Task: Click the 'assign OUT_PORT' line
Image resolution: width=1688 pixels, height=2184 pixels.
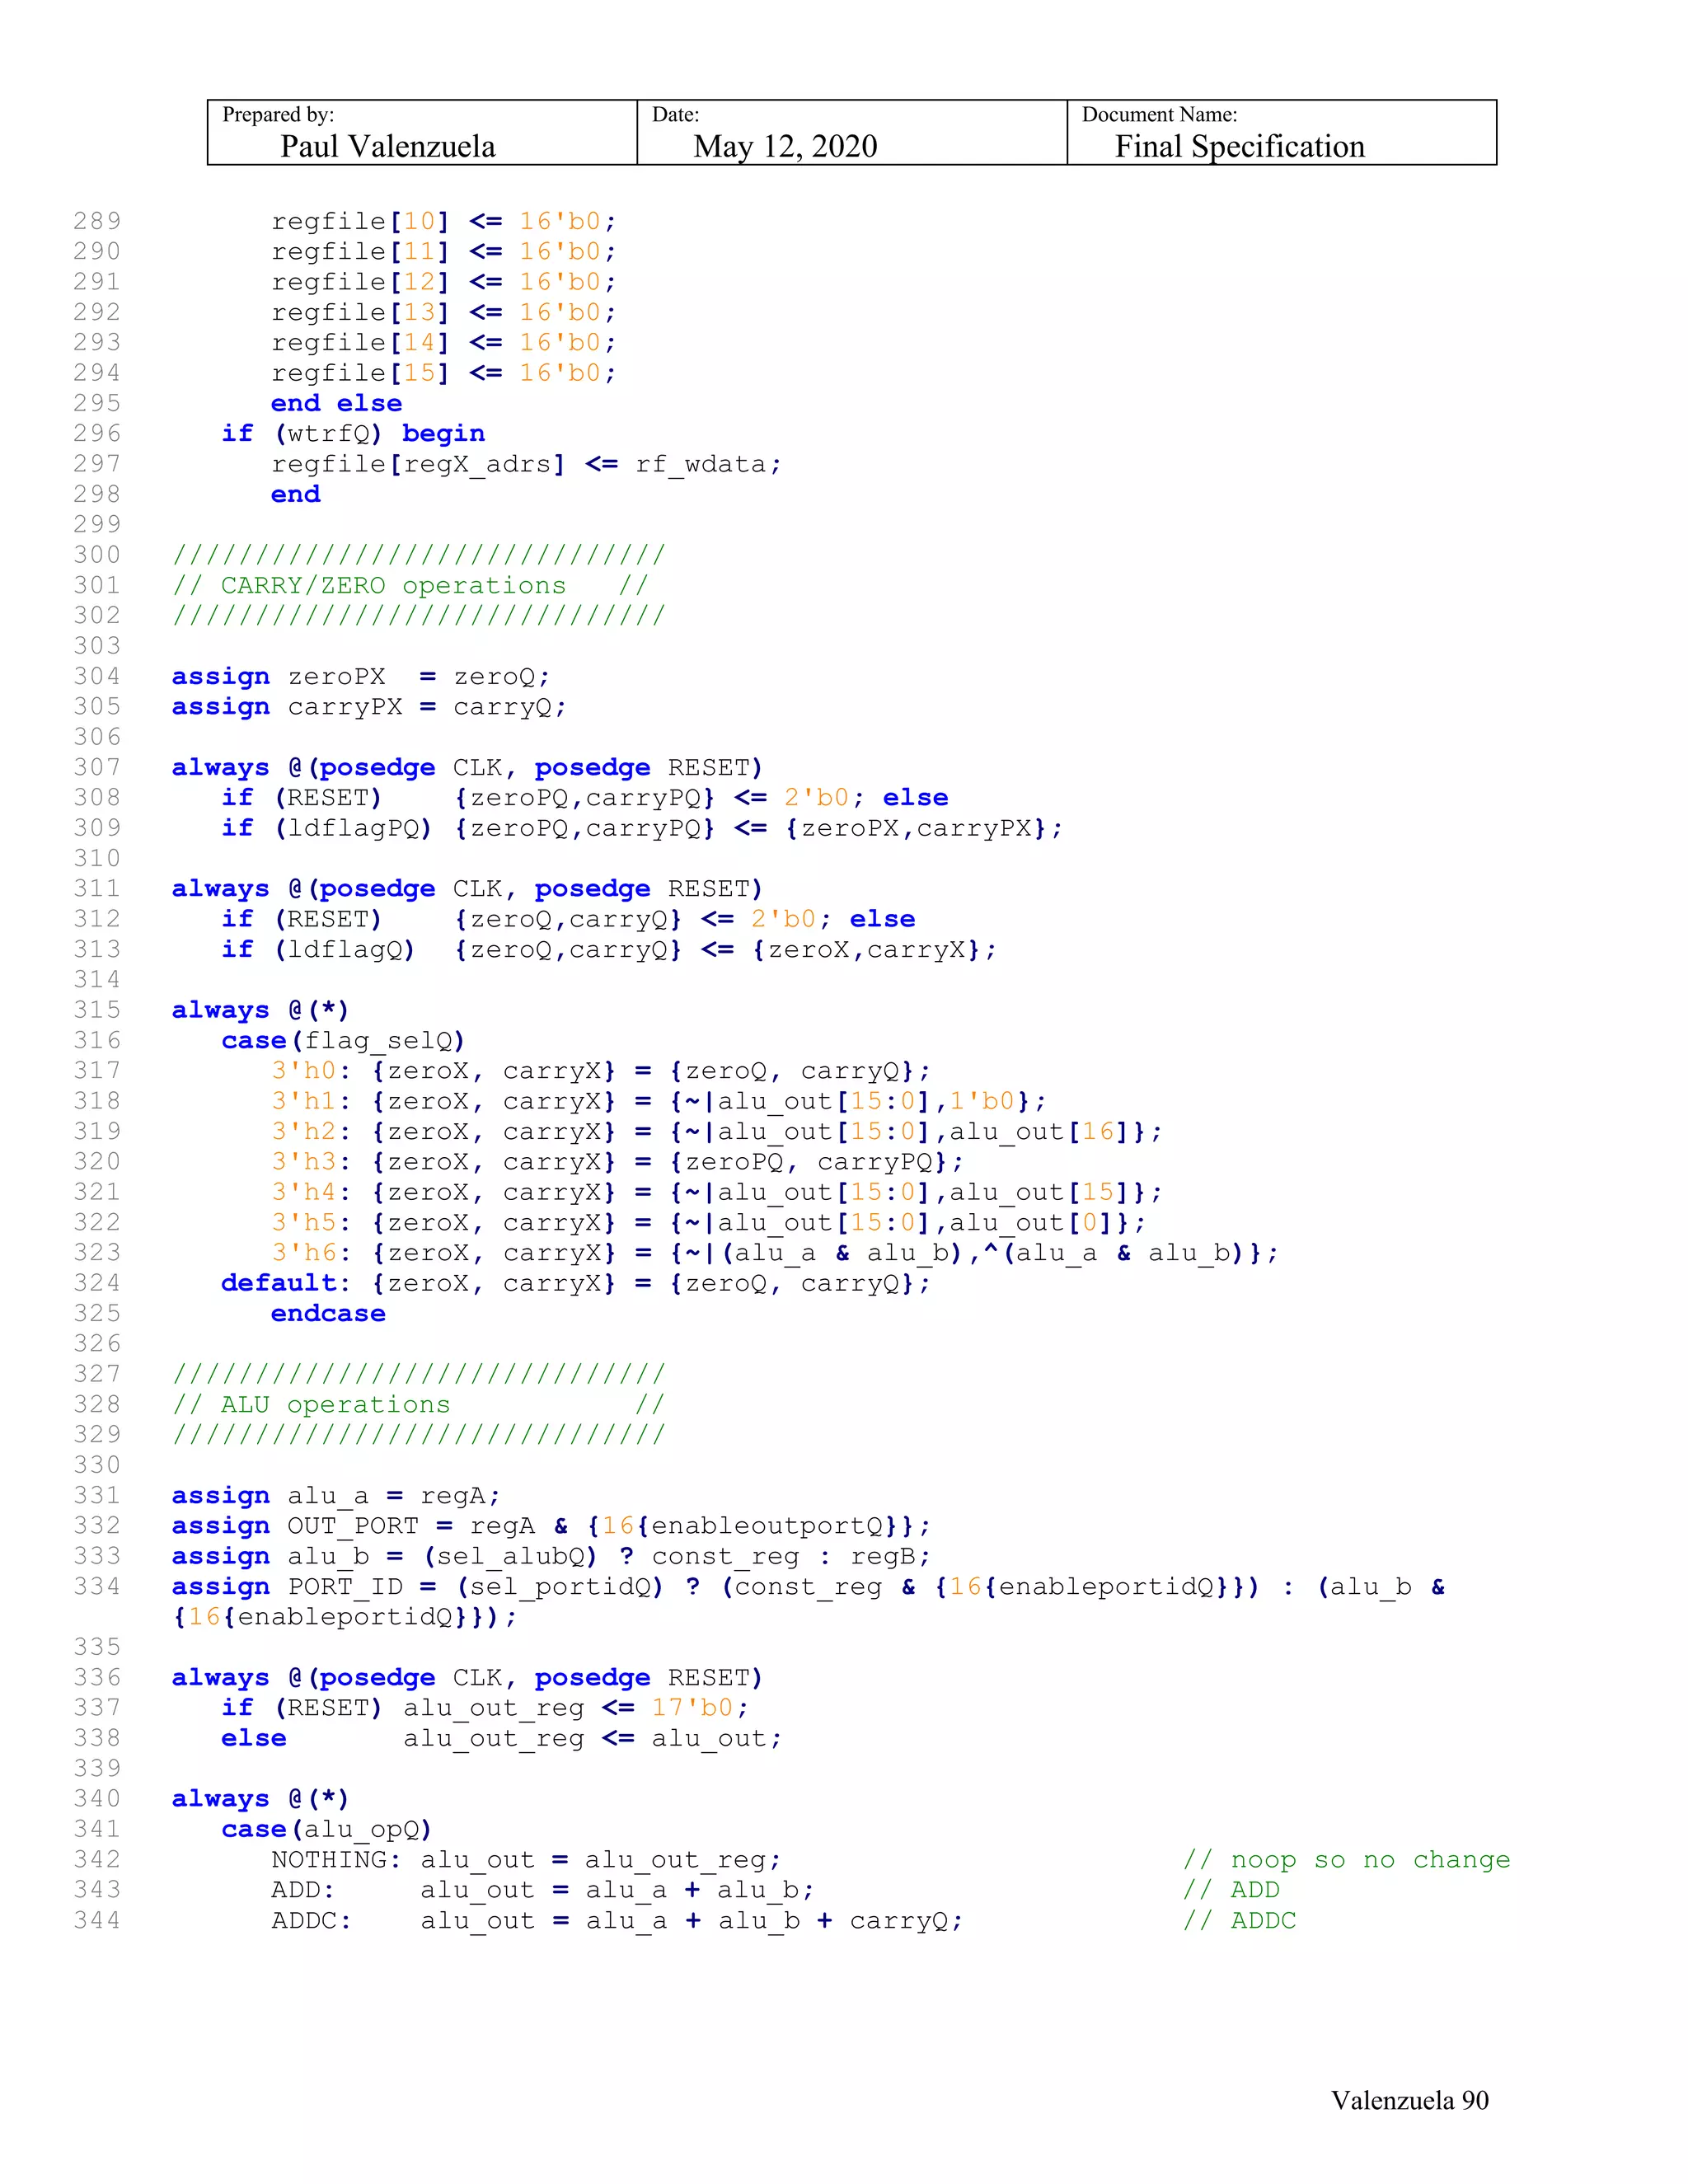Action: pos(551,1526)
